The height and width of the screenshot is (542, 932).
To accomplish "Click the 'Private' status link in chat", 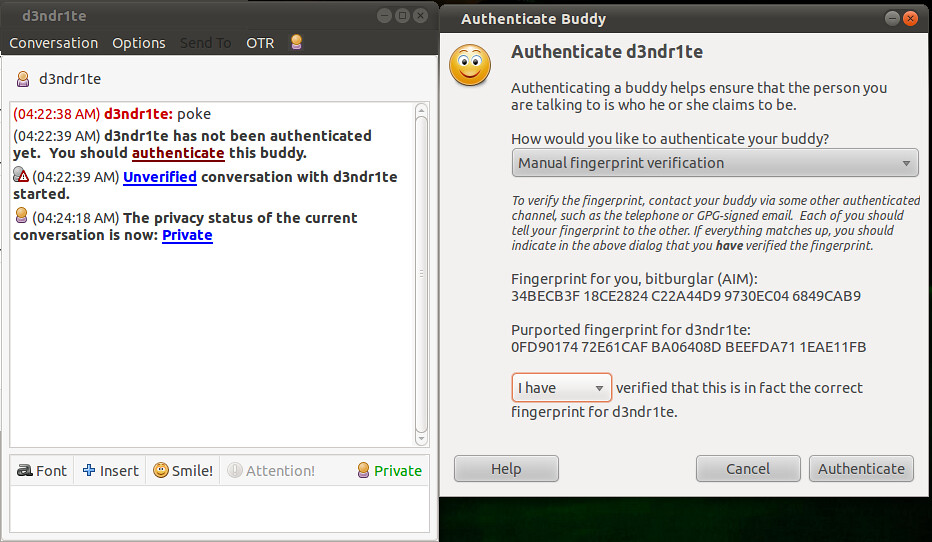I will tap(187, 235).
